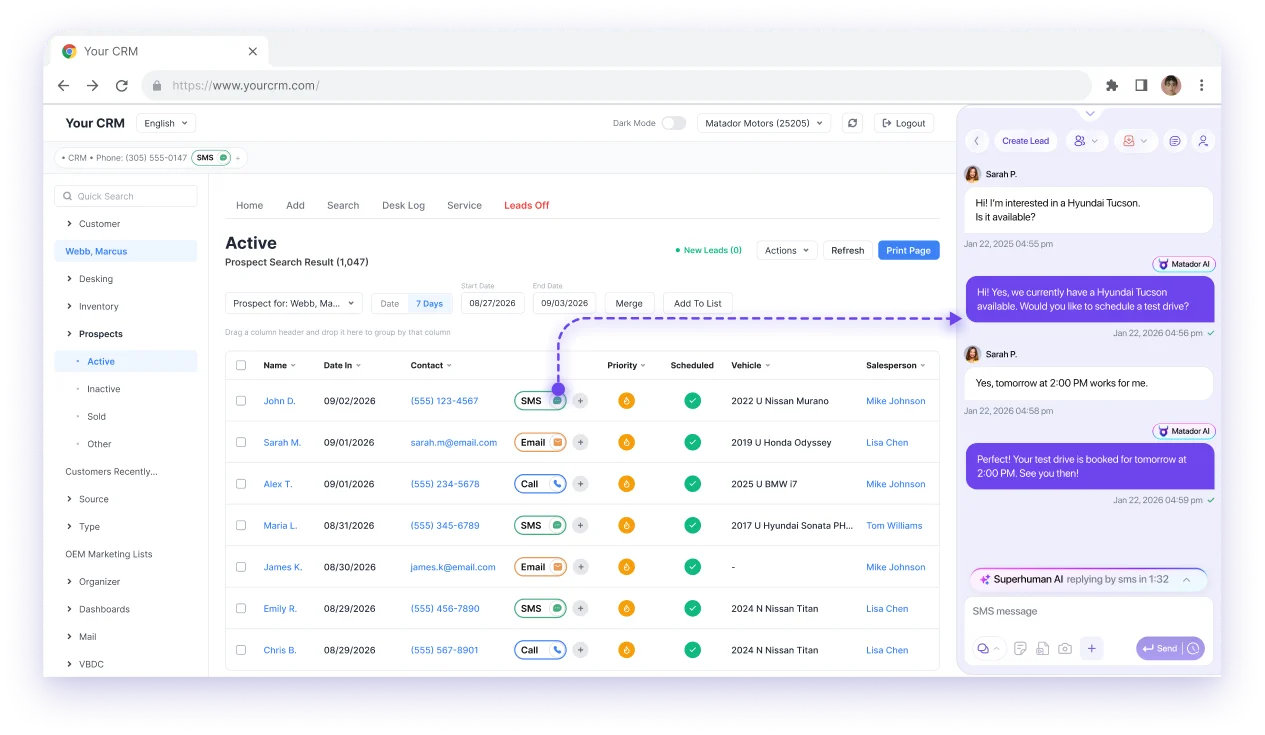
Task: Click the SMS chat icon in John D. row
Action: [557, 401]
